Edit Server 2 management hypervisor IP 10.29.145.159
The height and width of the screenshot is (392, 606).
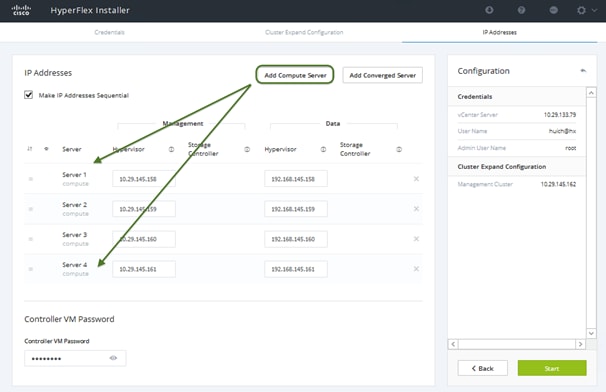pyautogui.click(x=144, y=209)
